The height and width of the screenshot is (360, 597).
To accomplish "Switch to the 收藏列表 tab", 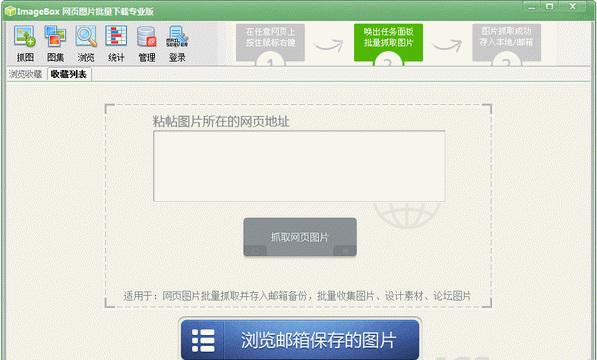I will 69,74.
